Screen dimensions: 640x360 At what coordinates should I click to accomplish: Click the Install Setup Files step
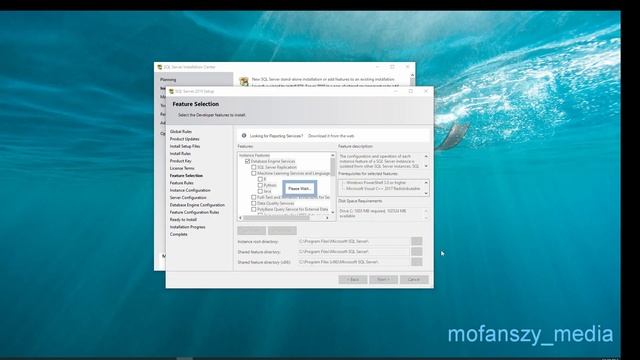[x=185, y=146]
